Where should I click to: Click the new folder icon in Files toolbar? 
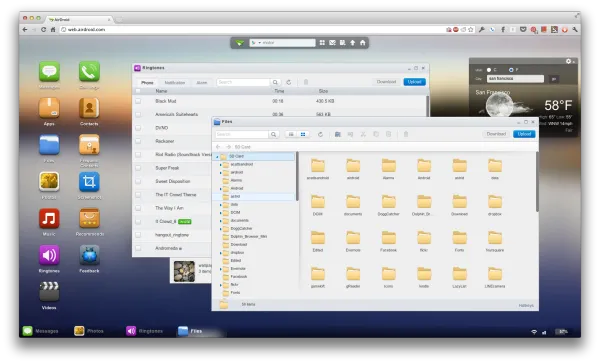(x=338, y=134)
